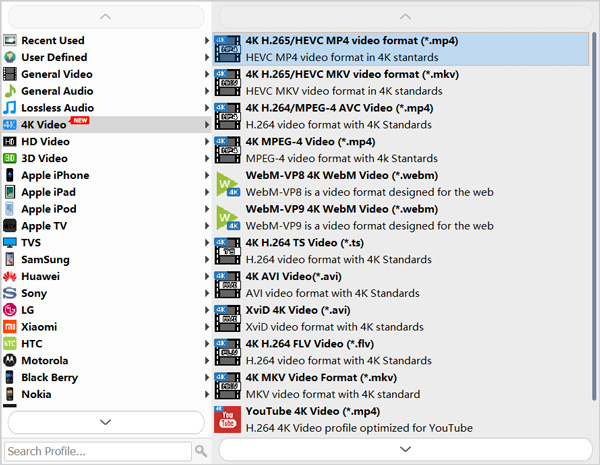Open the Xiaomi category
Image resolution: width=600 pixels, height=465 pixels.
point(106,326)
